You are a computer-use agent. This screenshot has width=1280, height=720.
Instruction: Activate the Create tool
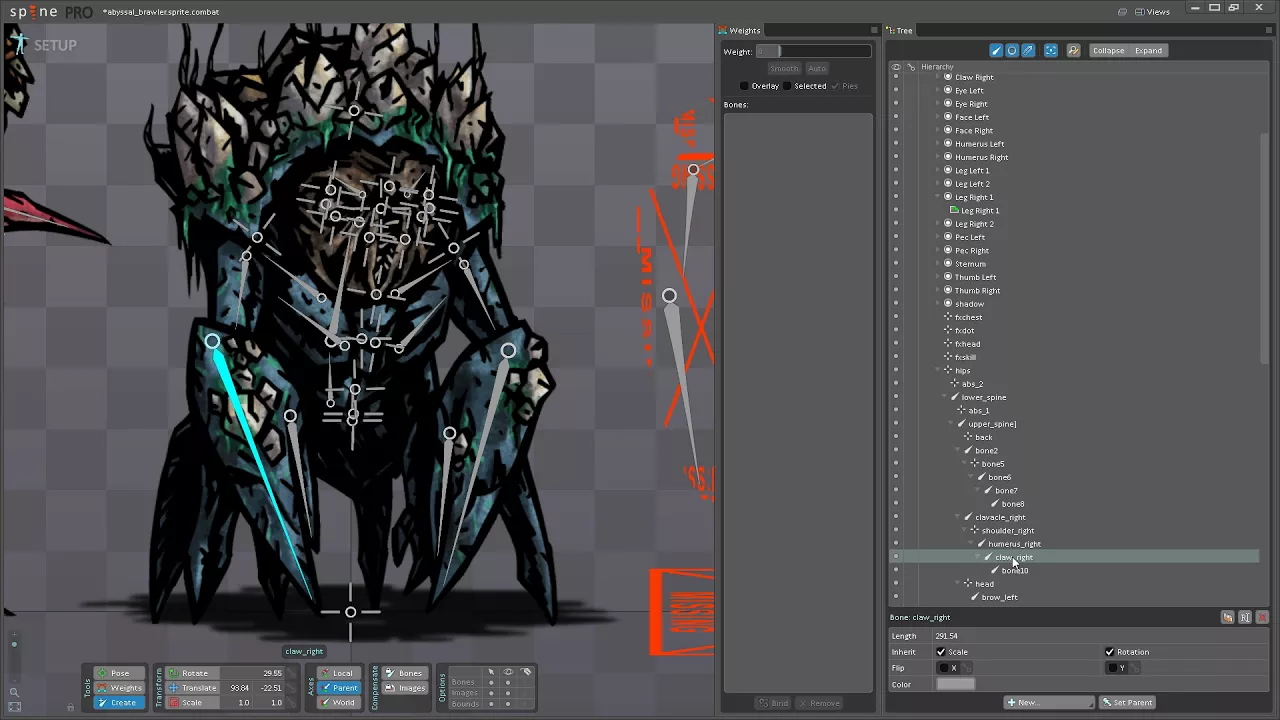119,703
